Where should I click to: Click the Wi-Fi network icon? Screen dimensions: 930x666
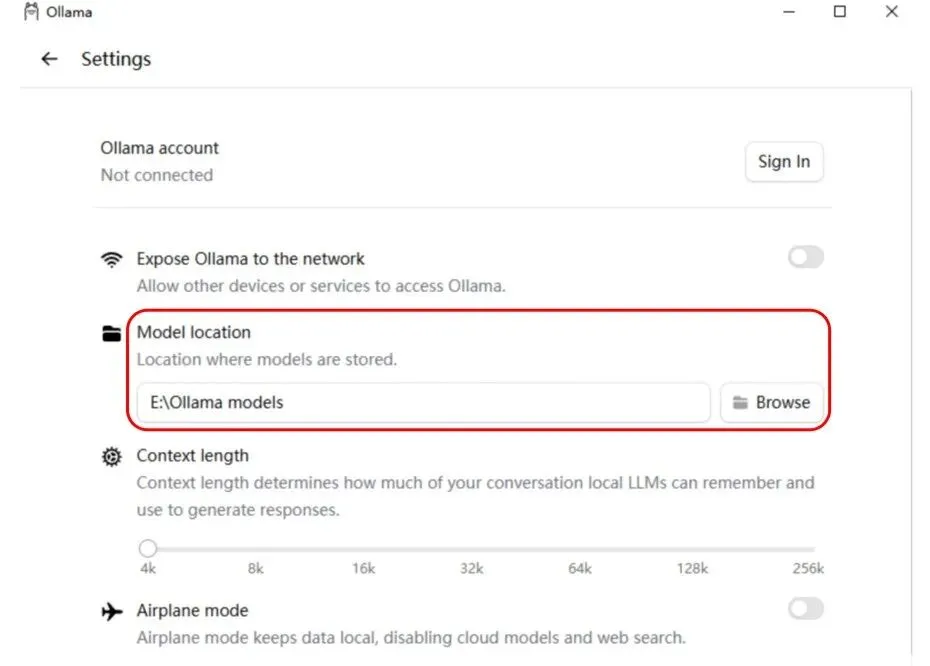tap(112, 260)
